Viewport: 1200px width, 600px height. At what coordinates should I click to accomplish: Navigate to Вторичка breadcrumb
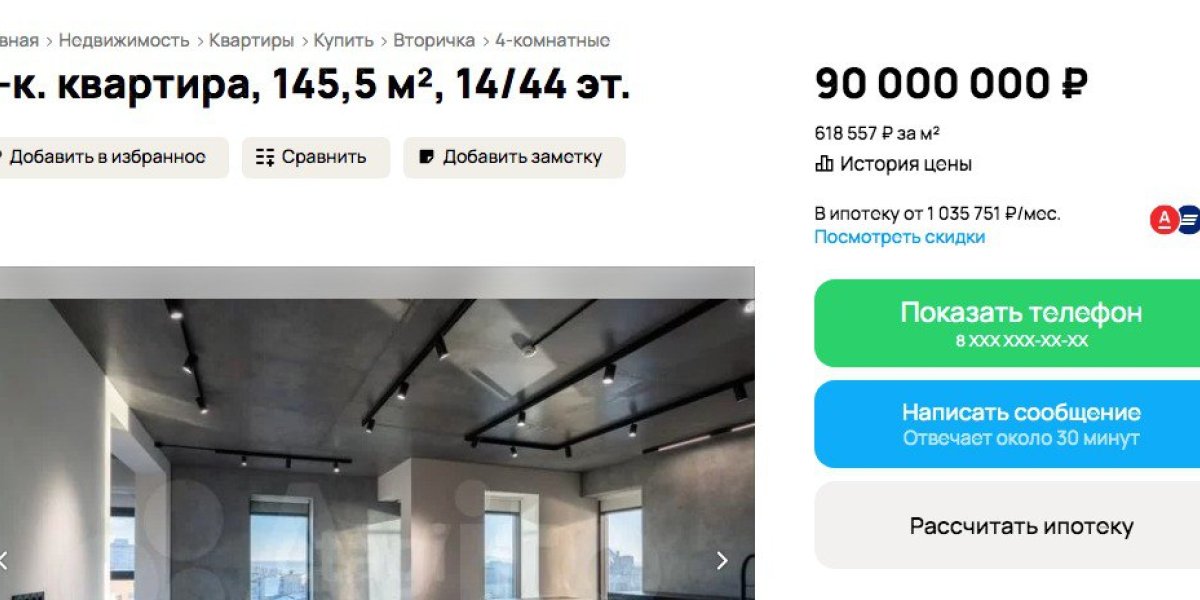pos(434,41)
